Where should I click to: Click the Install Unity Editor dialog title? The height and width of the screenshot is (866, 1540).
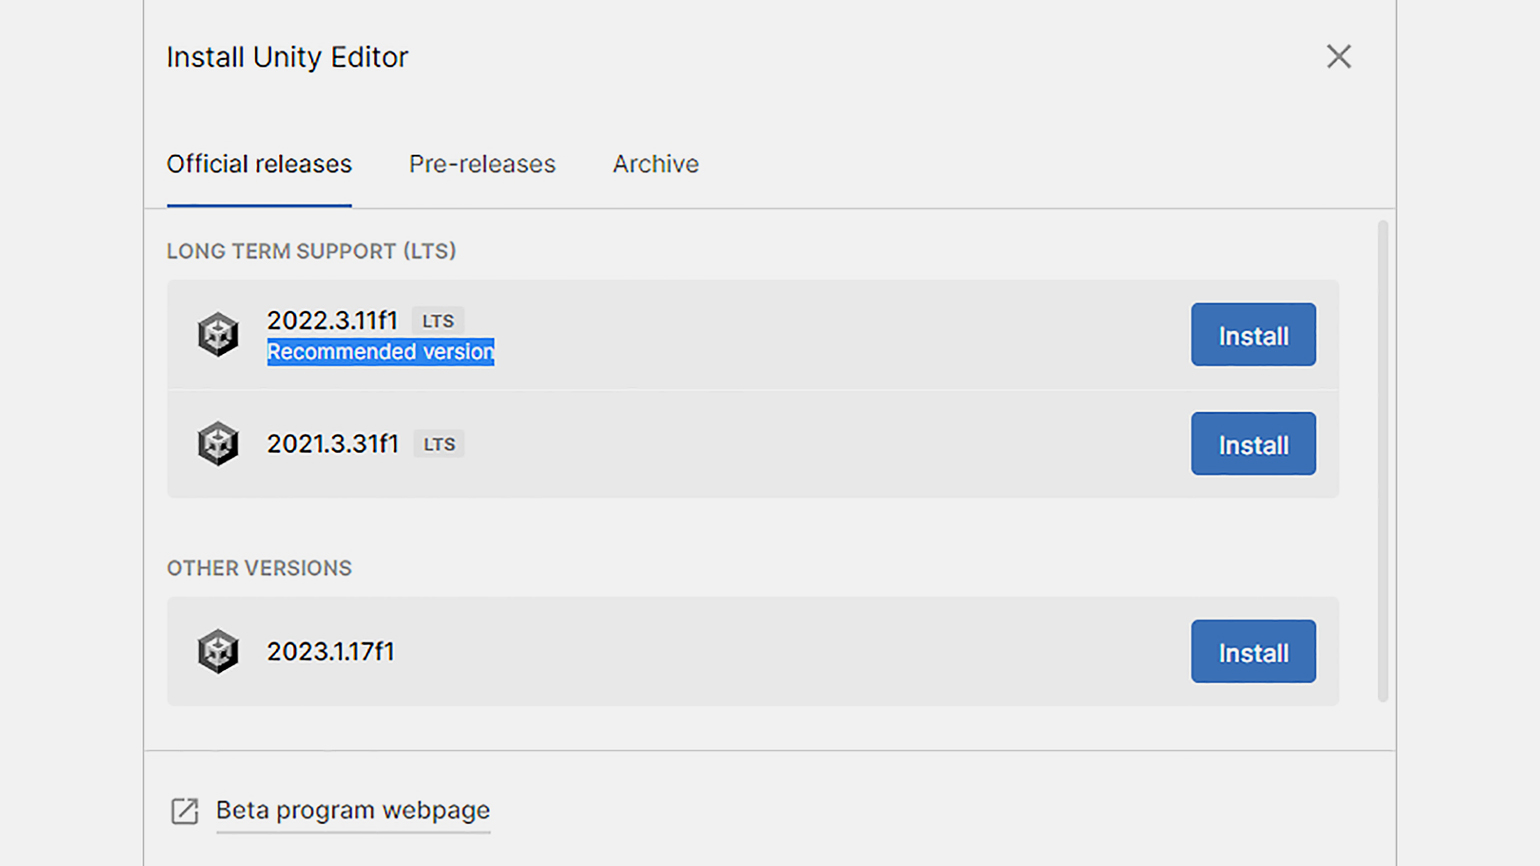coord(287,57)
